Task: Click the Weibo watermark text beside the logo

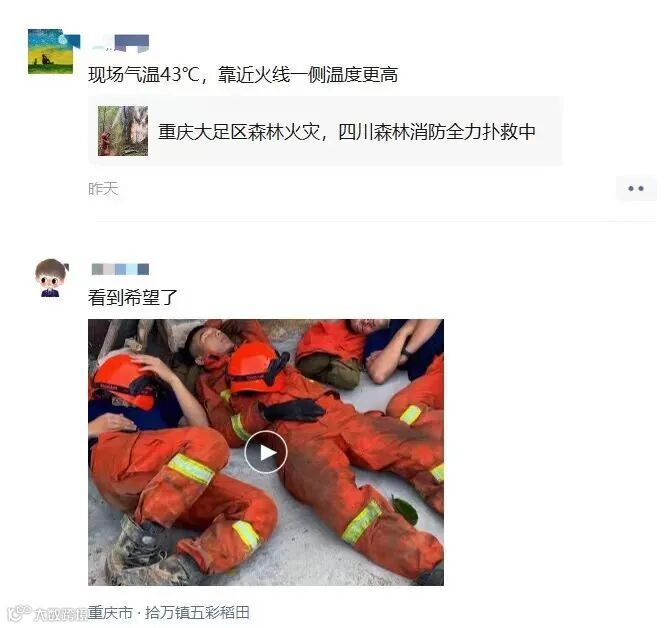Action: (61, 614)
